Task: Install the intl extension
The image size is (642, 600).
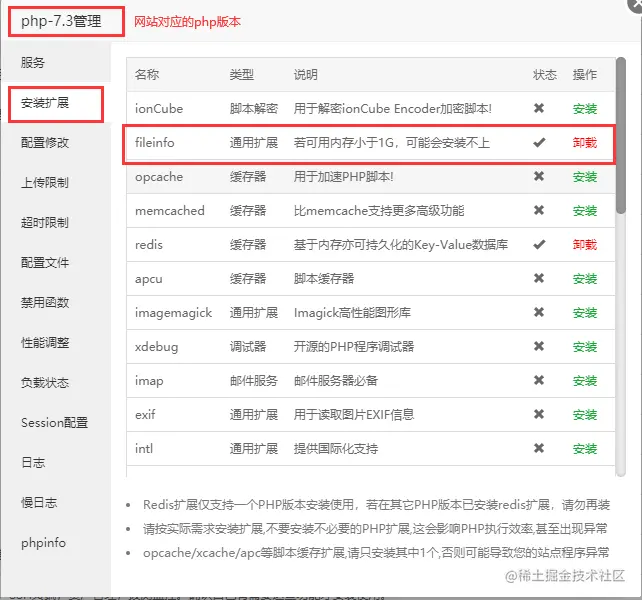Action: click(x=585, y=449)
